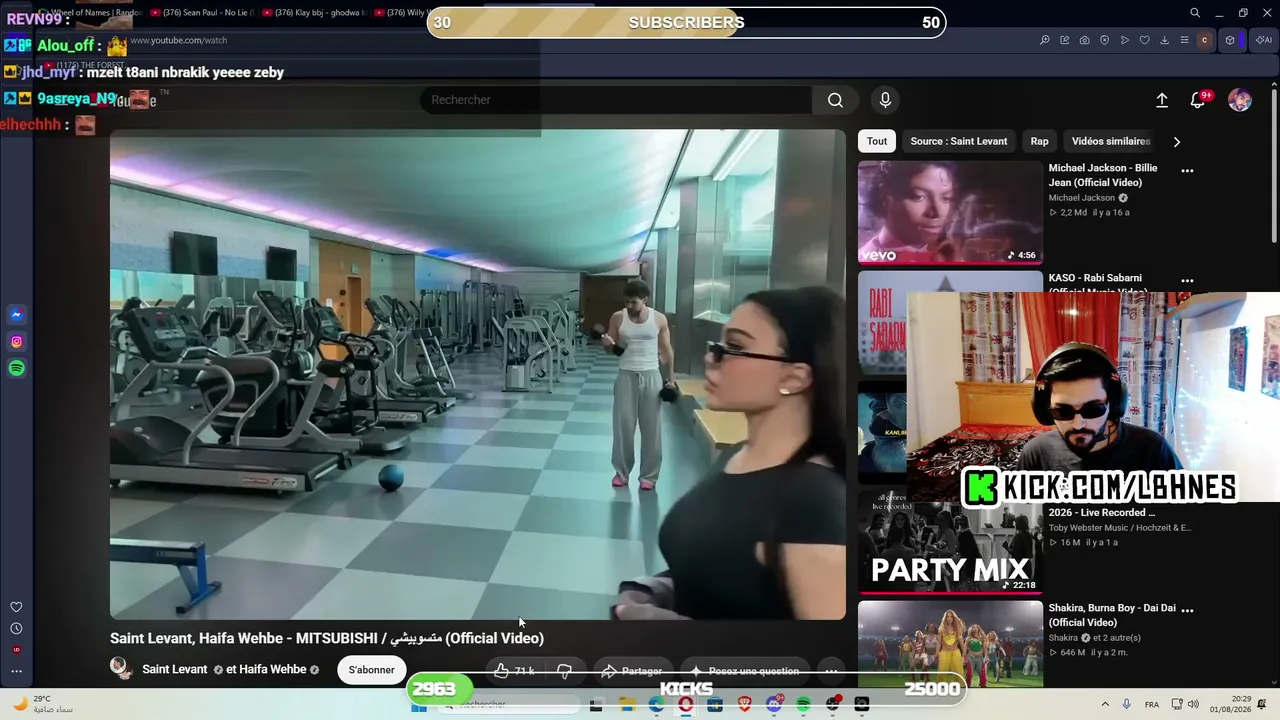Open the Spotify sidebar icon
Screen dimensions: 1280x720
coord(17,369)
